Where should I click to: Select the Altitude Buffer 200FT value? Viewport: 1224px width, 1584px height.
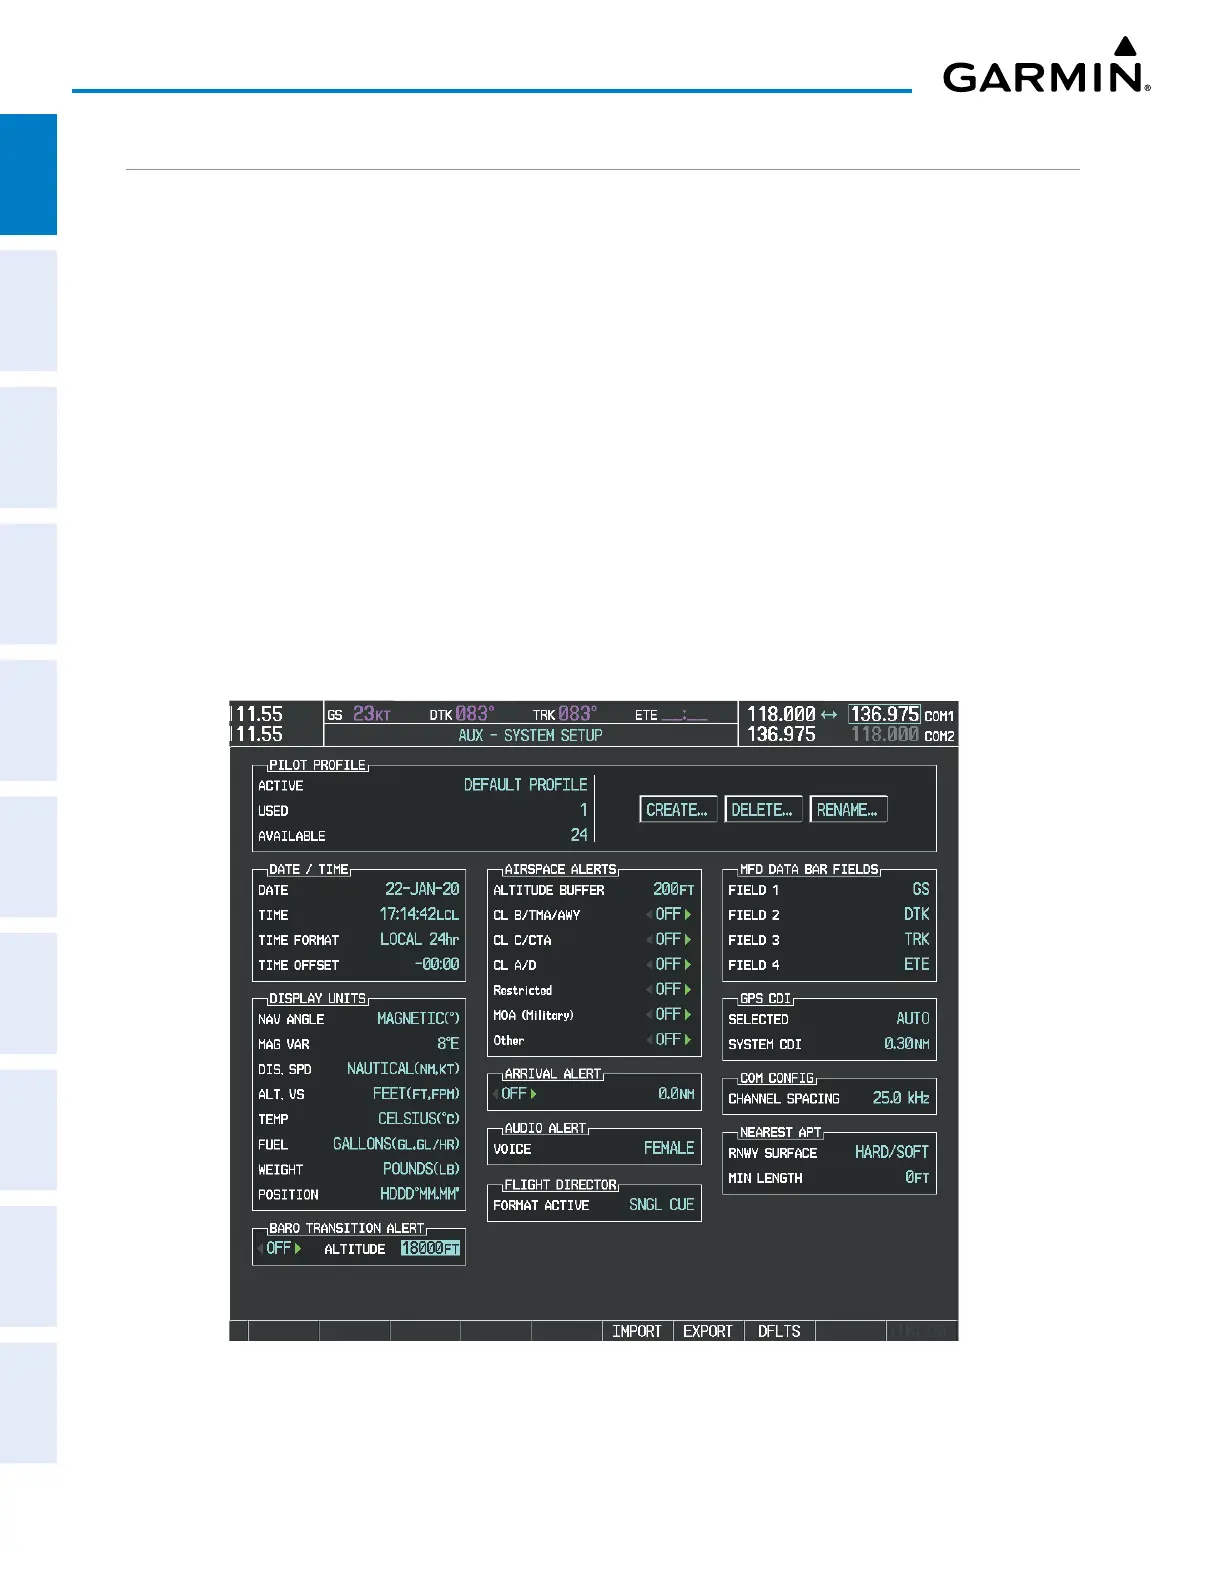tap(674, 889)
